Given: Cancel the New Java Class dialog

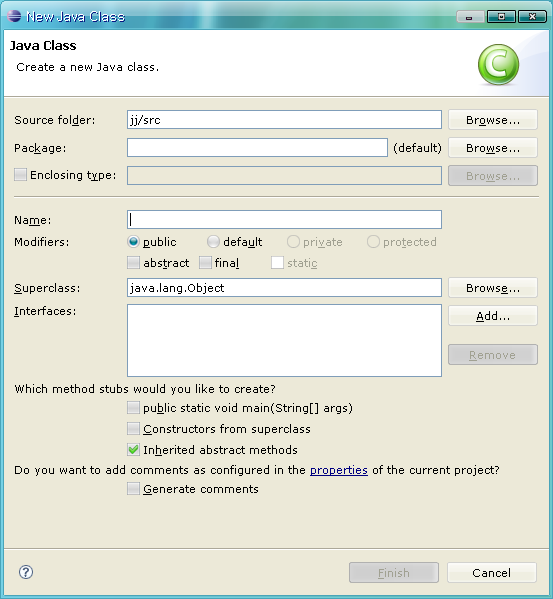Looking at the screenshot, I should (492, 573).
